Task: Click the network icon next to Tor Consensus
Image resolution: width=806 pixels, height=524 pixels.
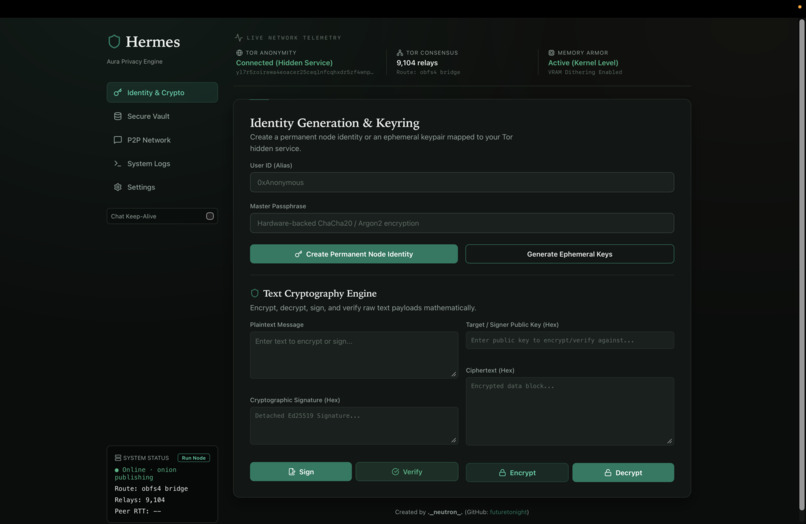Action: (400, 52)
